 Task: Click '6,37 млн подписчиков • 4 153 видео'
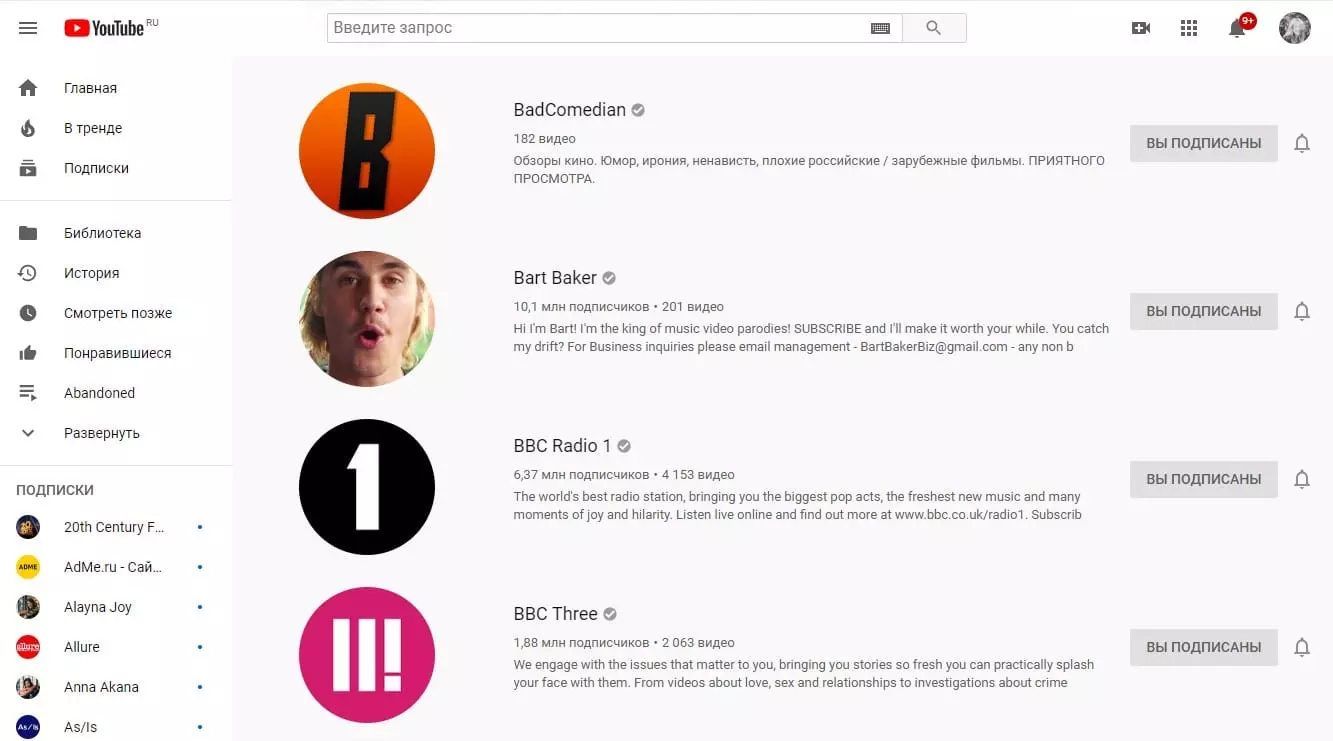[624, 475]
